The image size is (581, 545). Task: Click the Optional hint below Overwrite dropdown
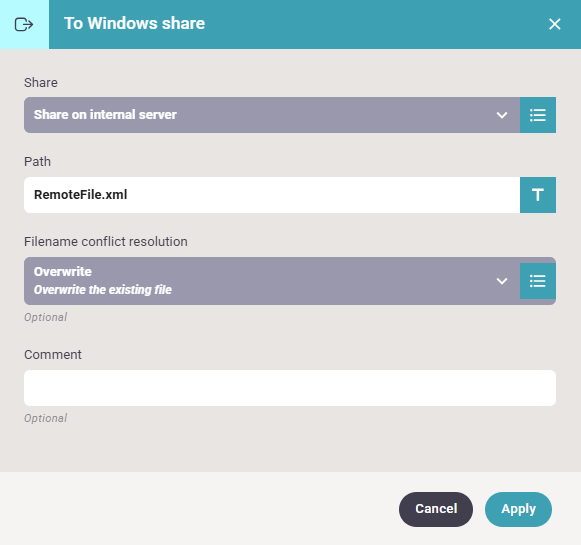46,317
